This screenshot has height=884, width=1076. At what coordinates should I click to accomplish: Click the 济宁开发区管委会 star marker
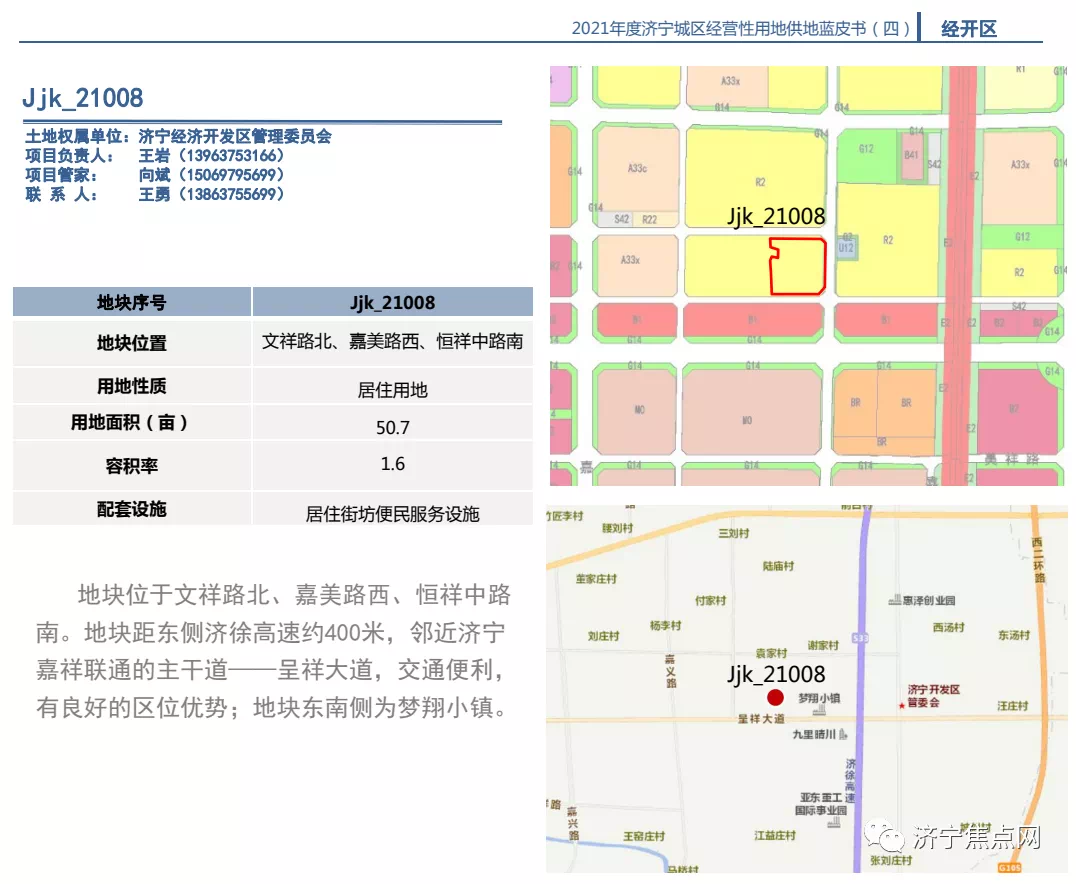[x=902, y=706]
